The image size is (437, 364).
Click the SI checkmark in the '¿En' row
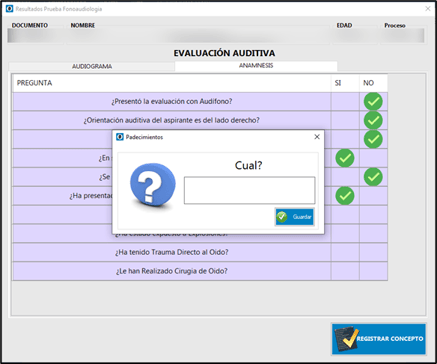[345, 158]
